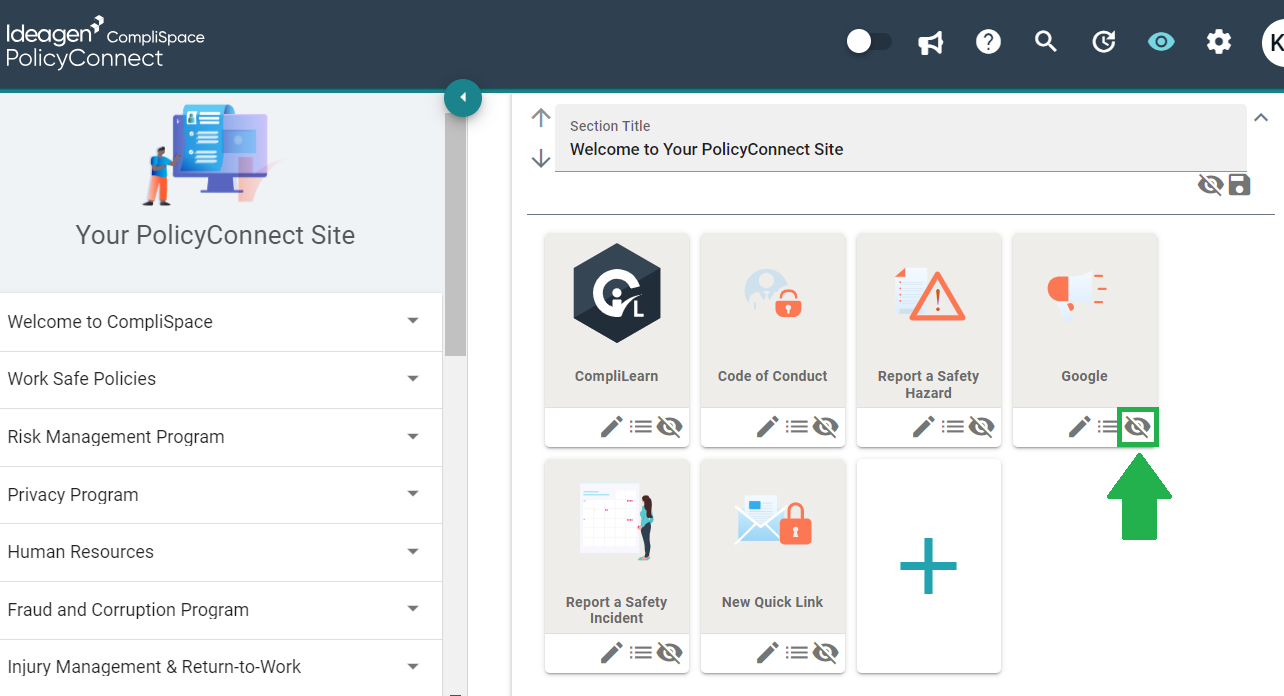This screenshot has height=696, width=1284.
Task: Expand Injury Management & Return-to-Work dropdown arrow
Action: 413,667
